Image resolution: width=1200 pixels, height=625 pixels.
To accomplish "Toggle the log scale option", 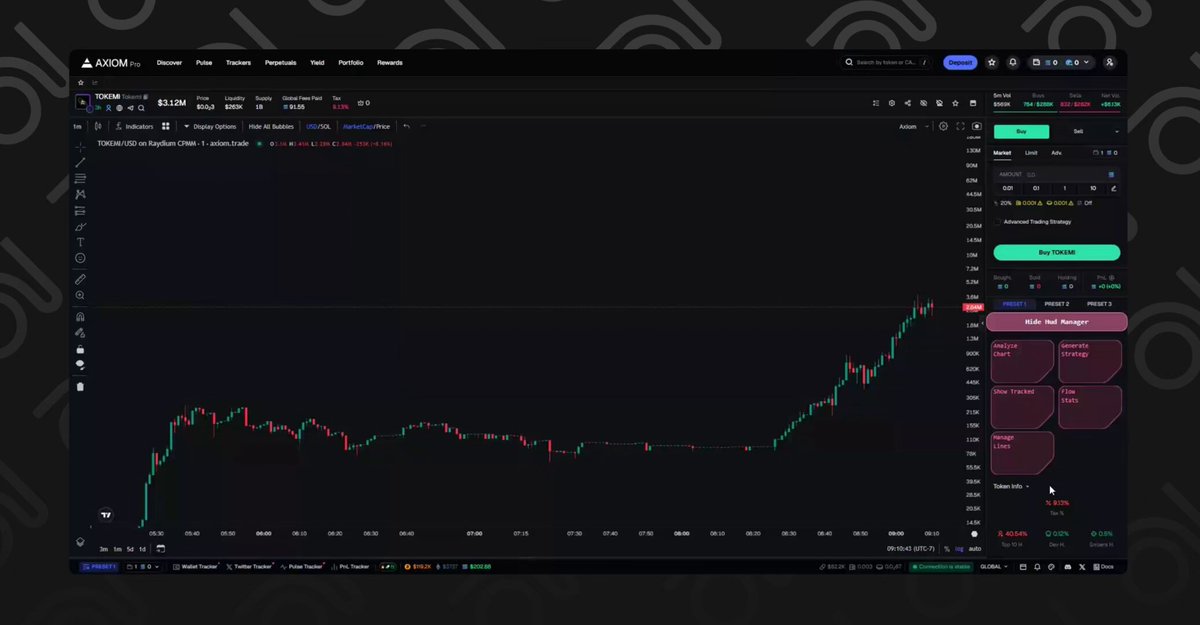I will [960, 549].
